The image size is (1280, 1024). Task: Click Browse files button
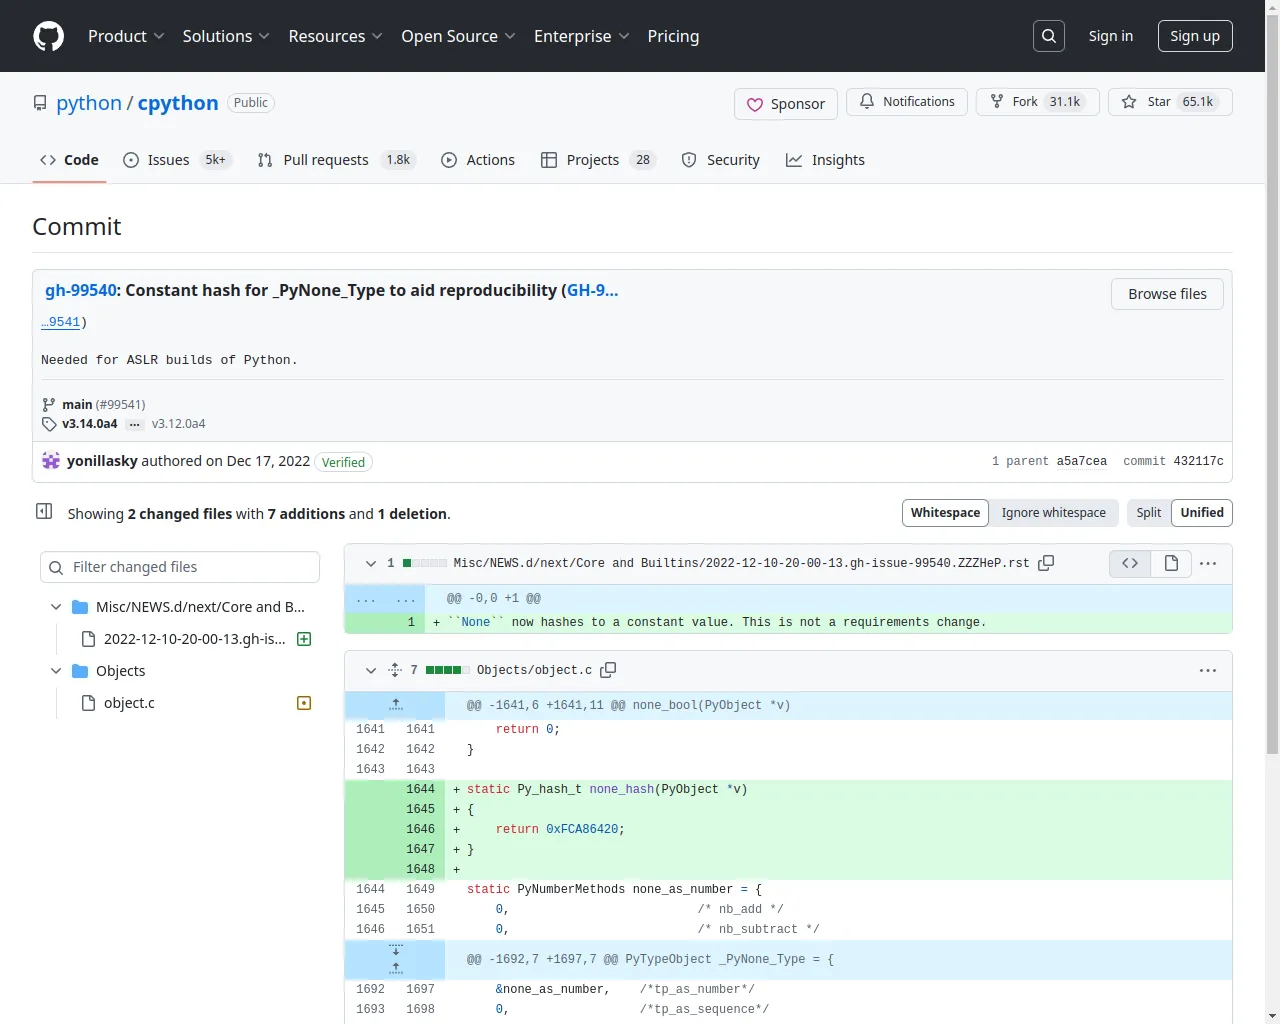(x=1167, y=294)
